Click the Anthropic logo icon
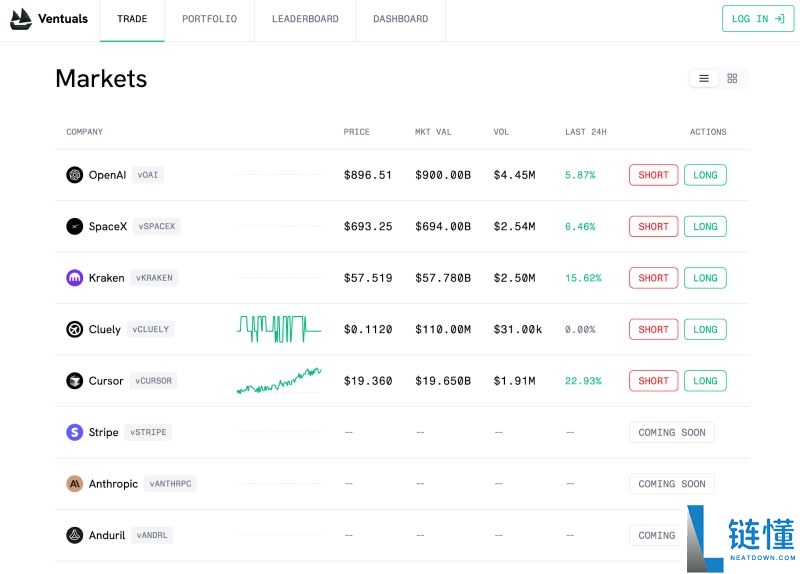Viewport: 800px width, 574px height. click(75, 484)
